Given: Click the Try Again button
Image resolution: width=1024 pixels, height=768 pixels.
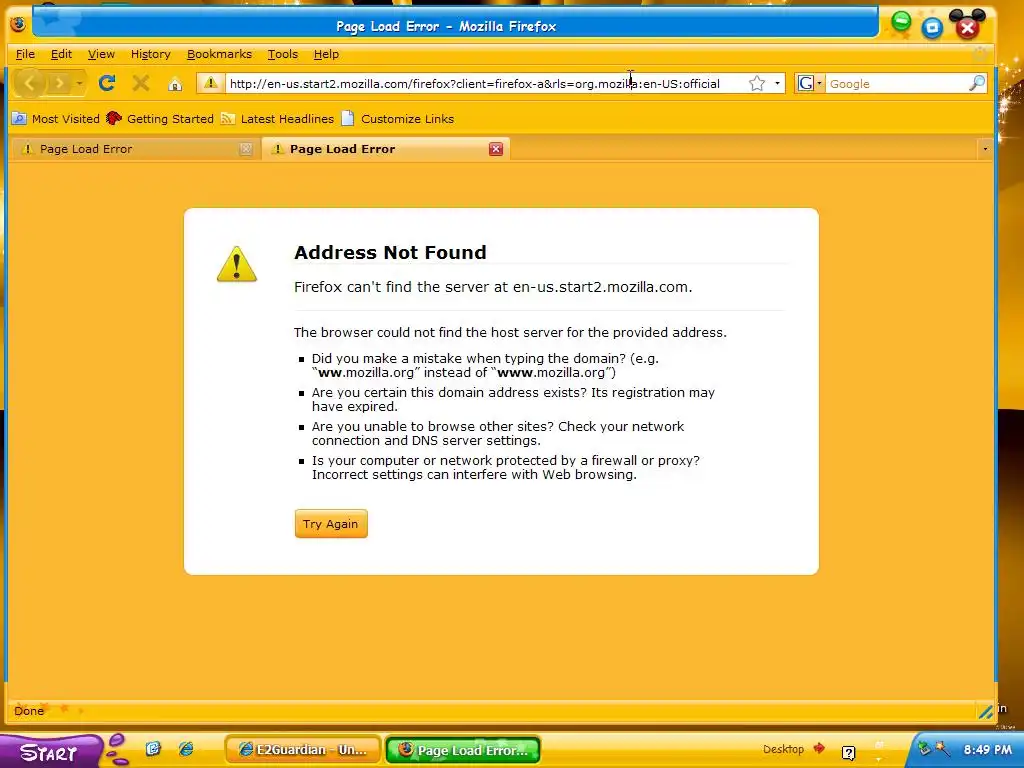Looking at the screenshot, I should (x=331, y=524).
